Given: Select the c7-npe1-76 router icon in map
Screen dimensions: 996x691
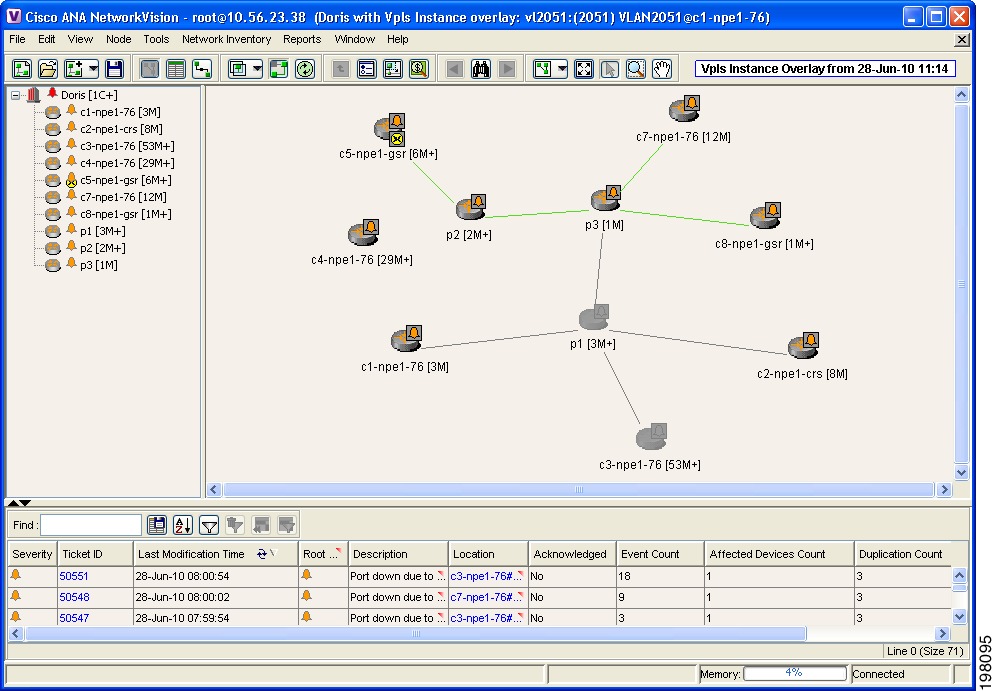Looking at the screenshot, I should 684,109.
